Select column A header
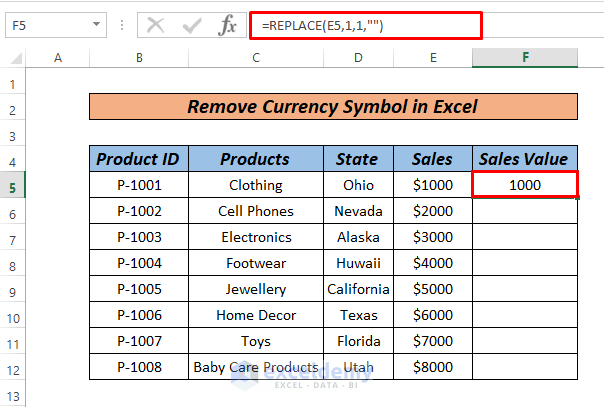The image size is (604, 407). tap(58, 59)
